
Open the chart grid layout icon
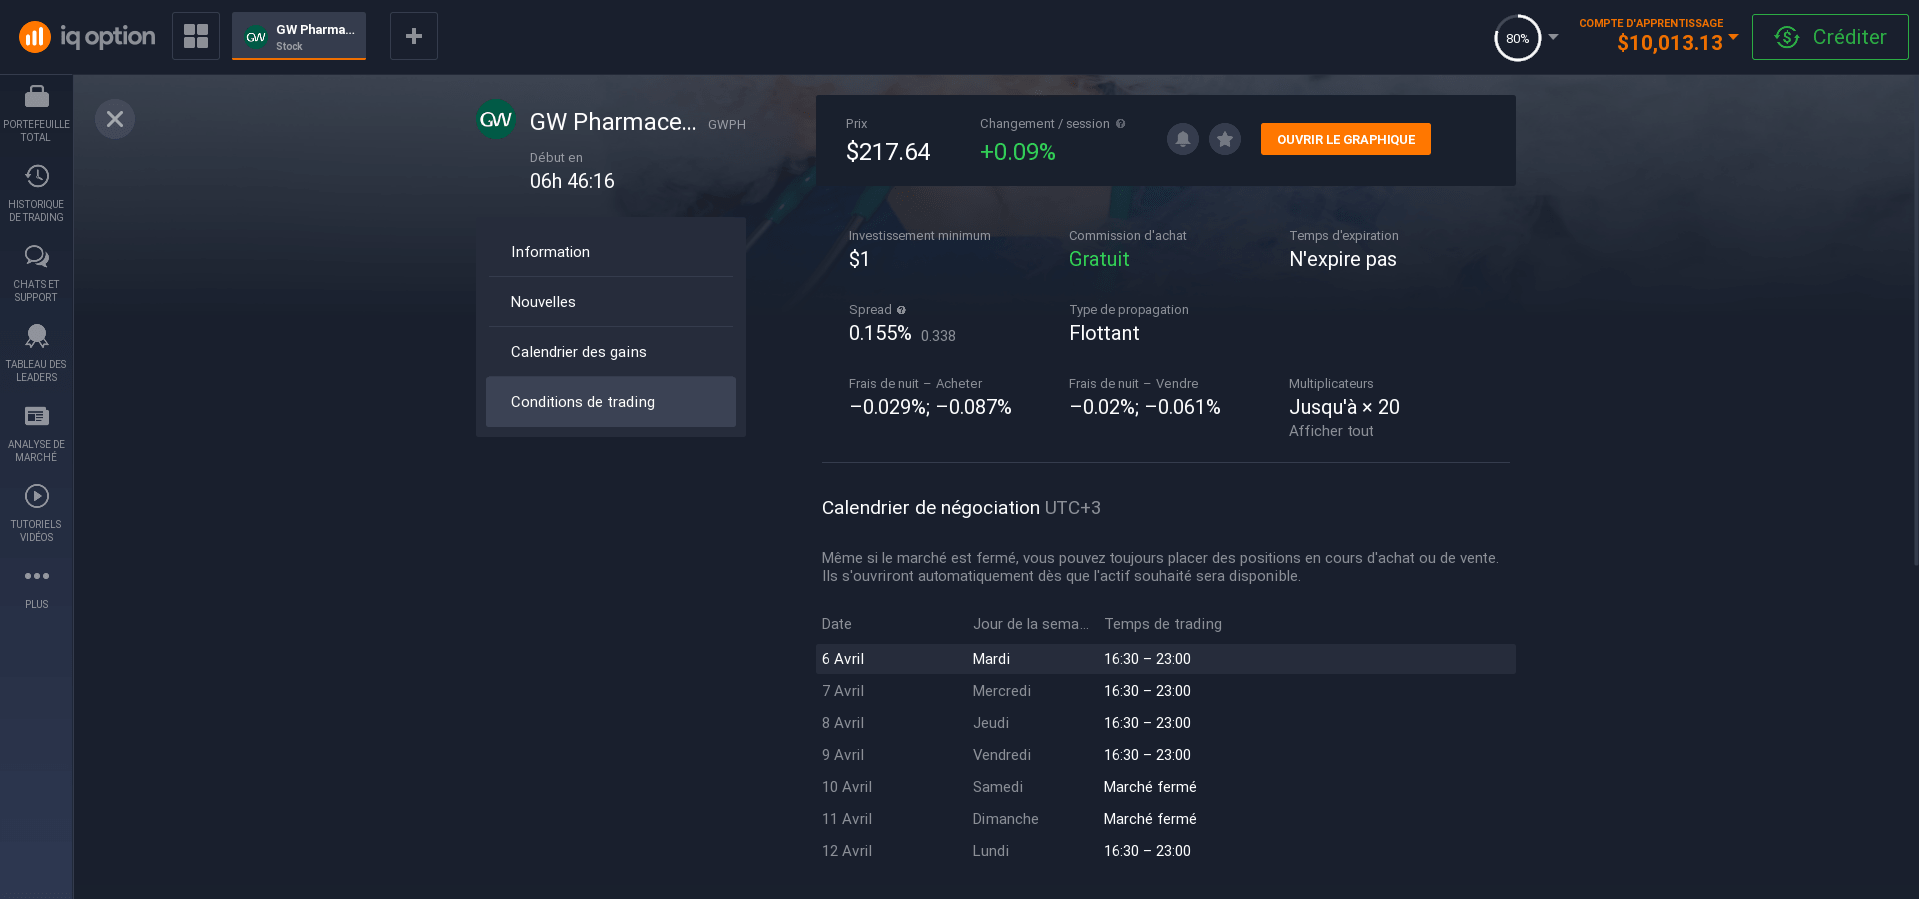pos(196,36)
